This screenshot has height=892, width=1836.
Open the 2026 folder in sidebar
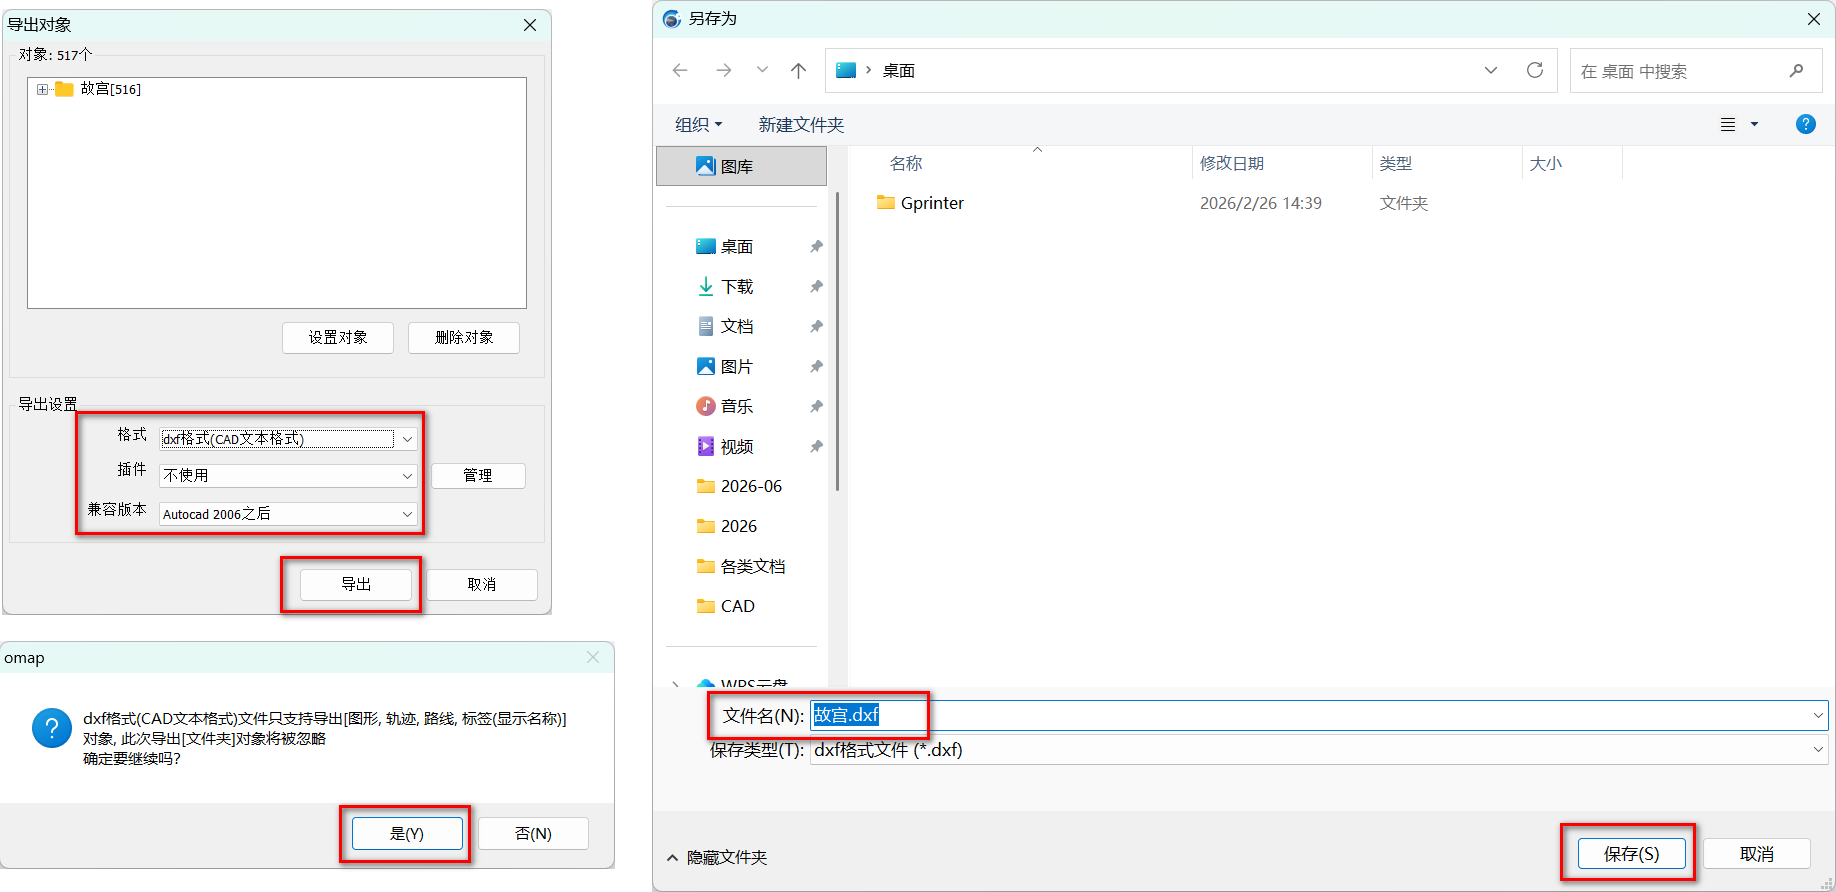tap(727, 526)
